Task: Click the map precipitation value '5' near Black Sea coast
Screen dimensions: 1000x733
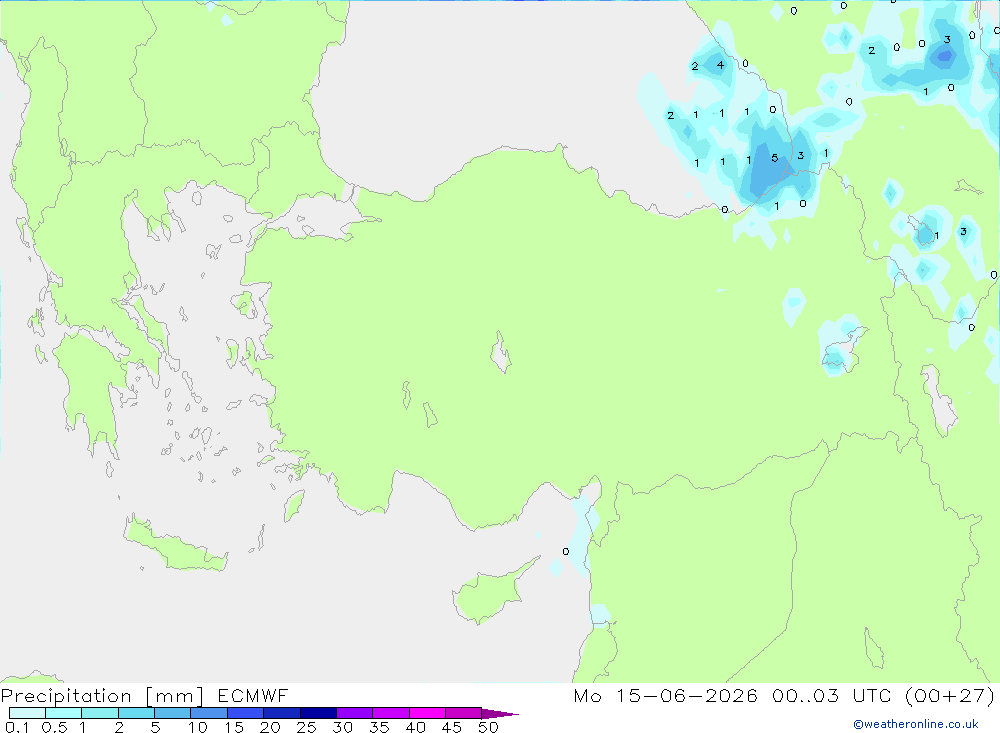Action: [x=774, y=158]
